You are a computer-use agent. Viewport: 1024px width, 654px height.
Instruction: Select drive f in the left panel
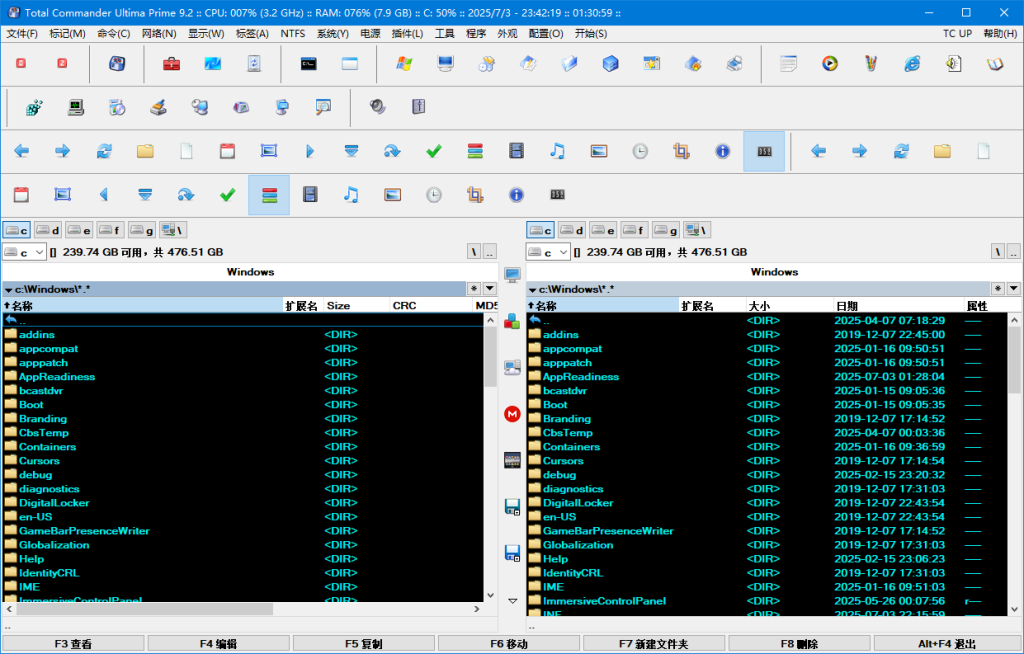pyautogui.click(x=110, y=230)
